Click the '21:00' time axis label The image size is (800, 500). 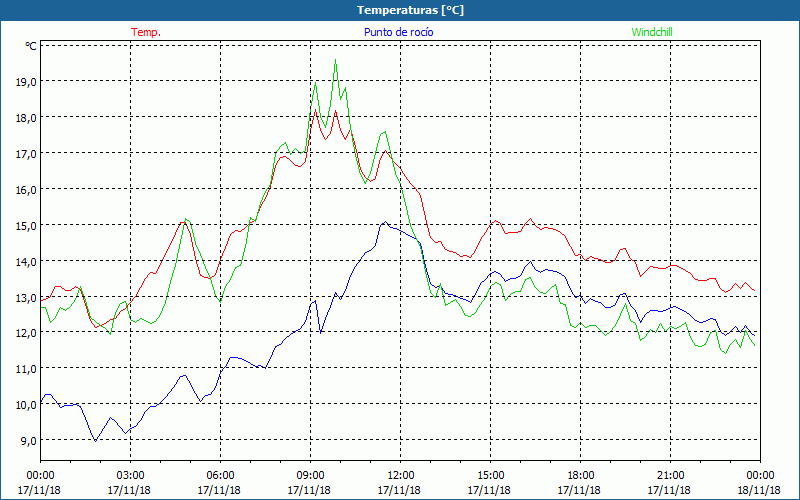[x=670, y=476]
